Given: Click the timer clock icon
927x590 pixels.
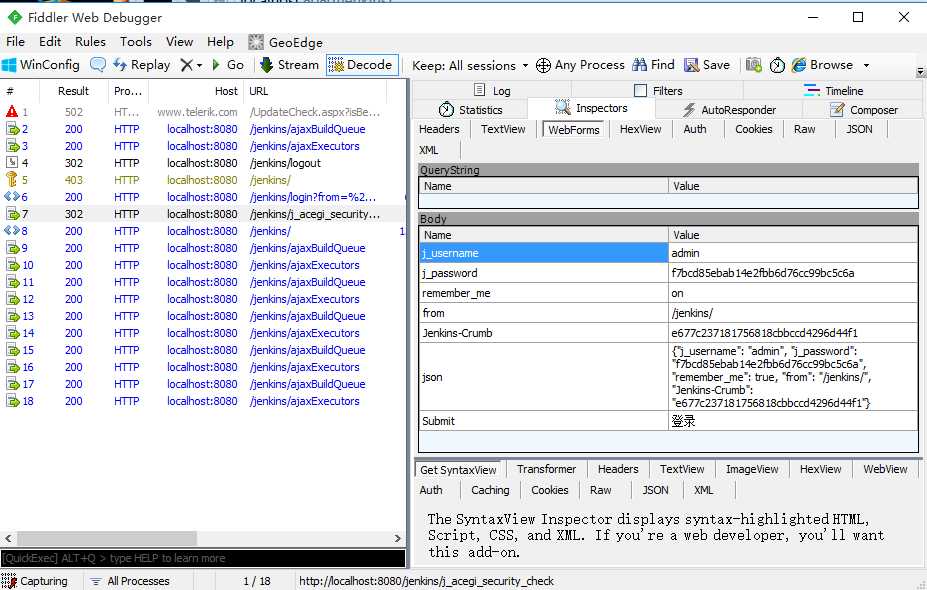Looking at the screenshot, I should (x=777, y=65).
